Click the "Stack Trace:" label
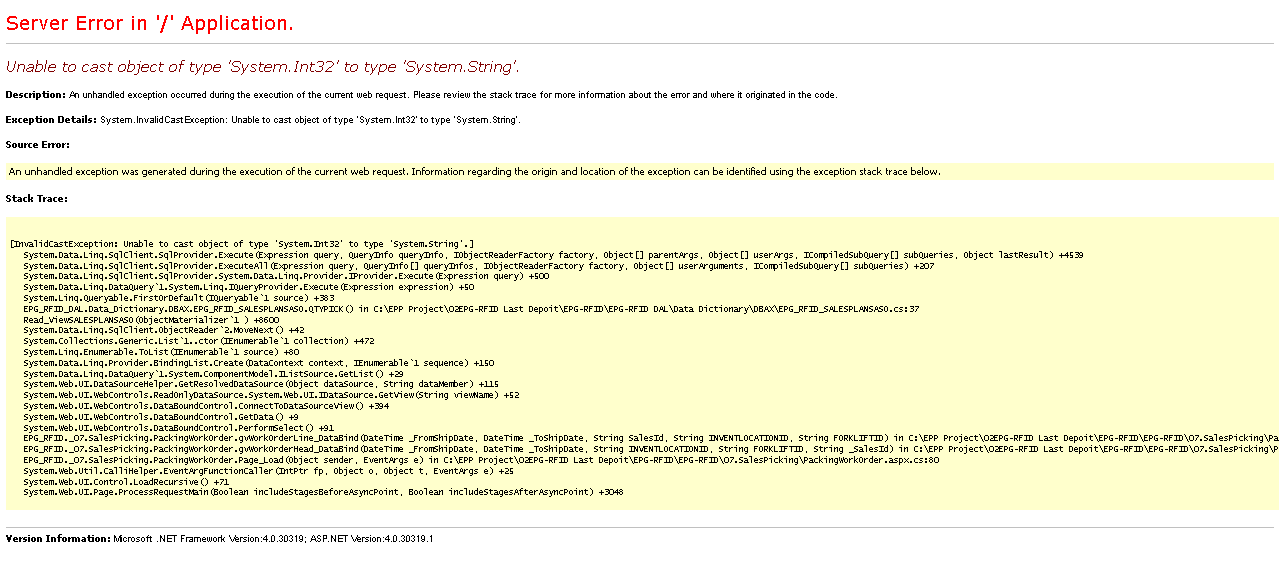The width and height of the screenshot is (1279, 570). 36,198
